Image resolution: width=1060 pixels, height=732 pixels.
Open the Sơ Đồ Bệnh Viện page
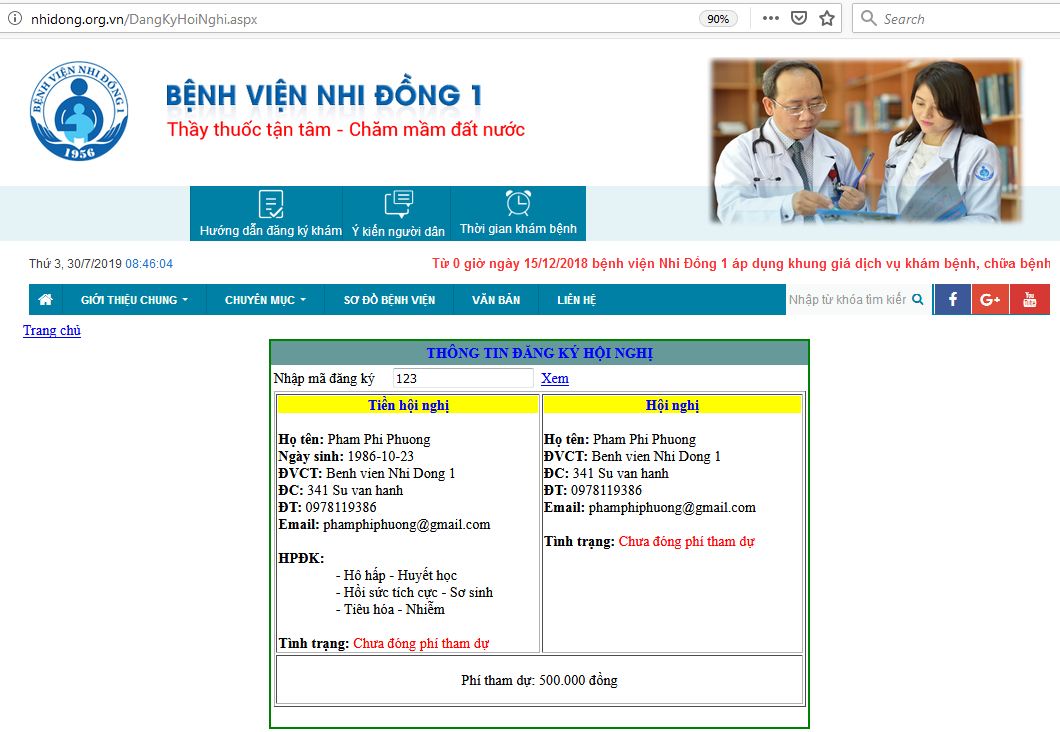pyautogui.click(x=389, y=299)
